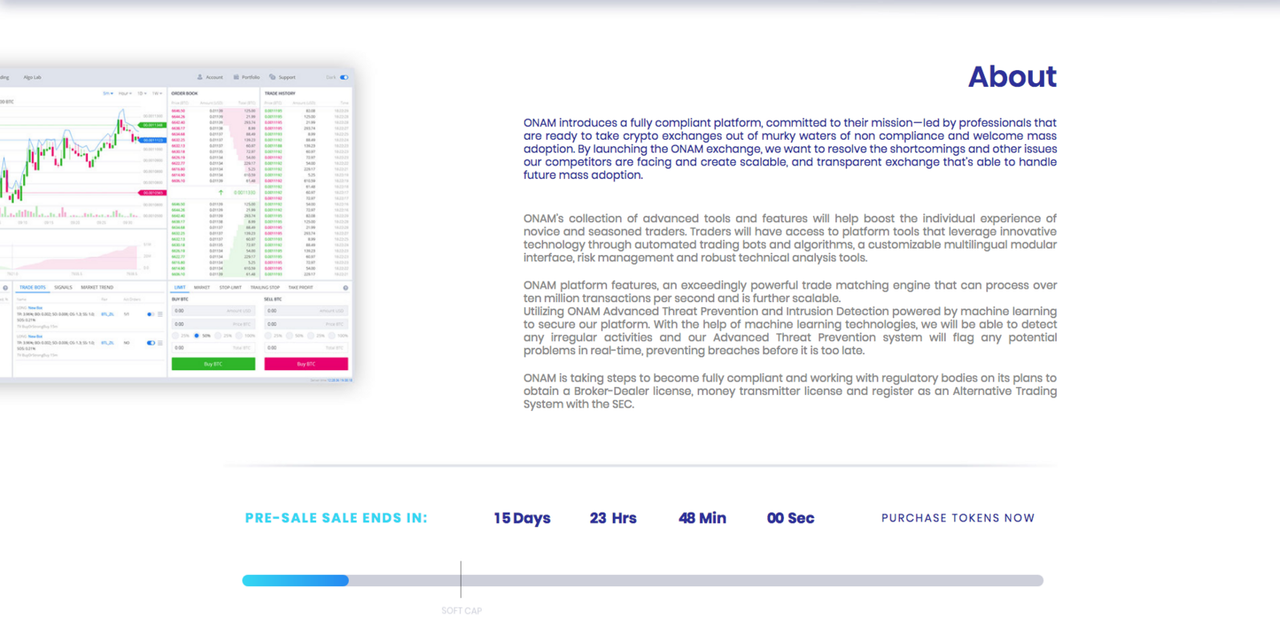Image resolution: width=1280 pixels, height=642 pixels.
Task: Switch to the Trade Bots tab
Action: [33, 287]
